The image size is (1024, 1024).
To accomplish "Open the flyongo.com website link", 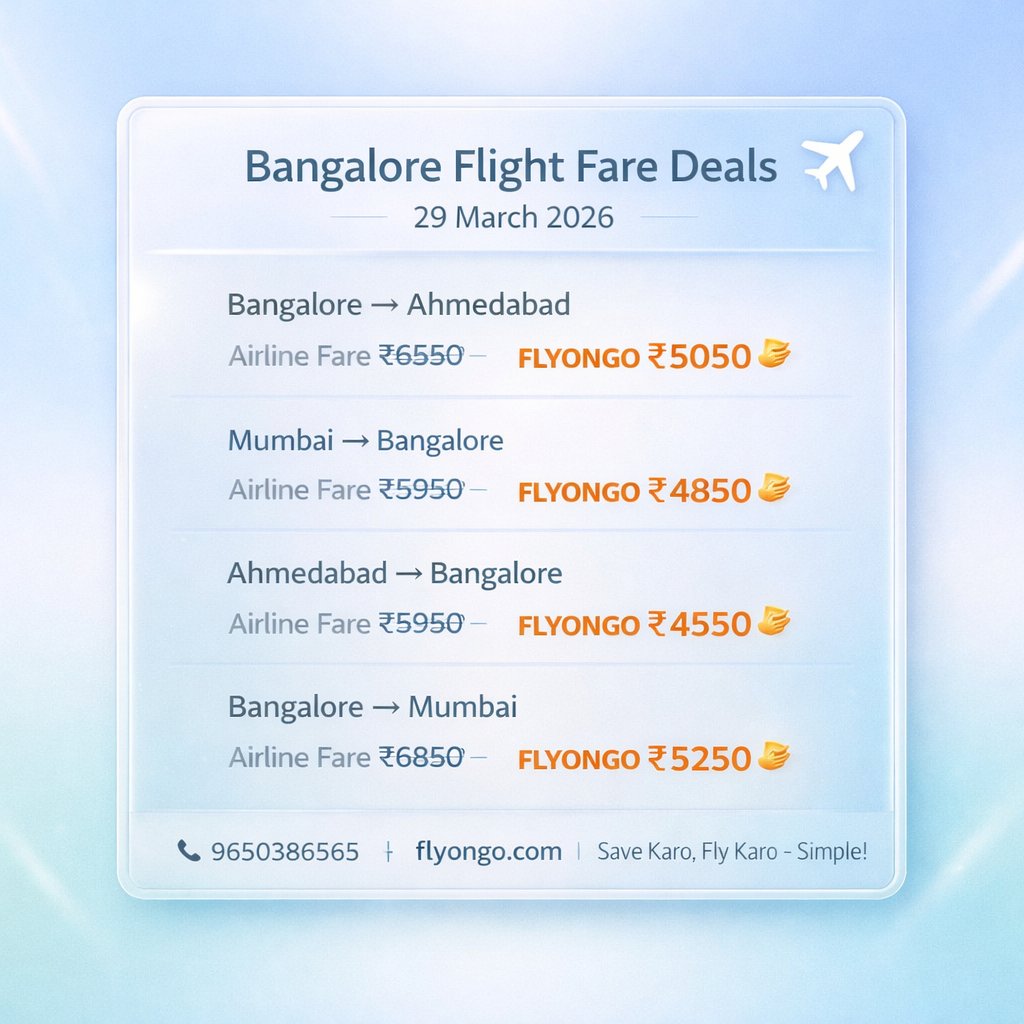I will coord(489,852).
